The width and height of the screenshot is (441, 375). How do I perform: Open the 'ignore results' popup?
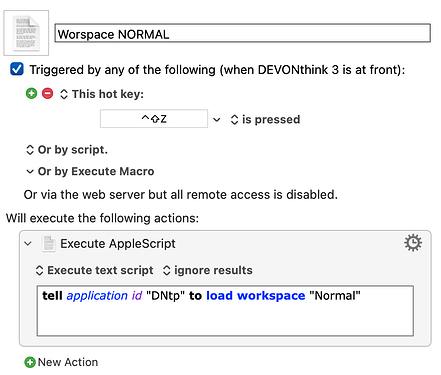pyautogui.click(x=207, y=270)
